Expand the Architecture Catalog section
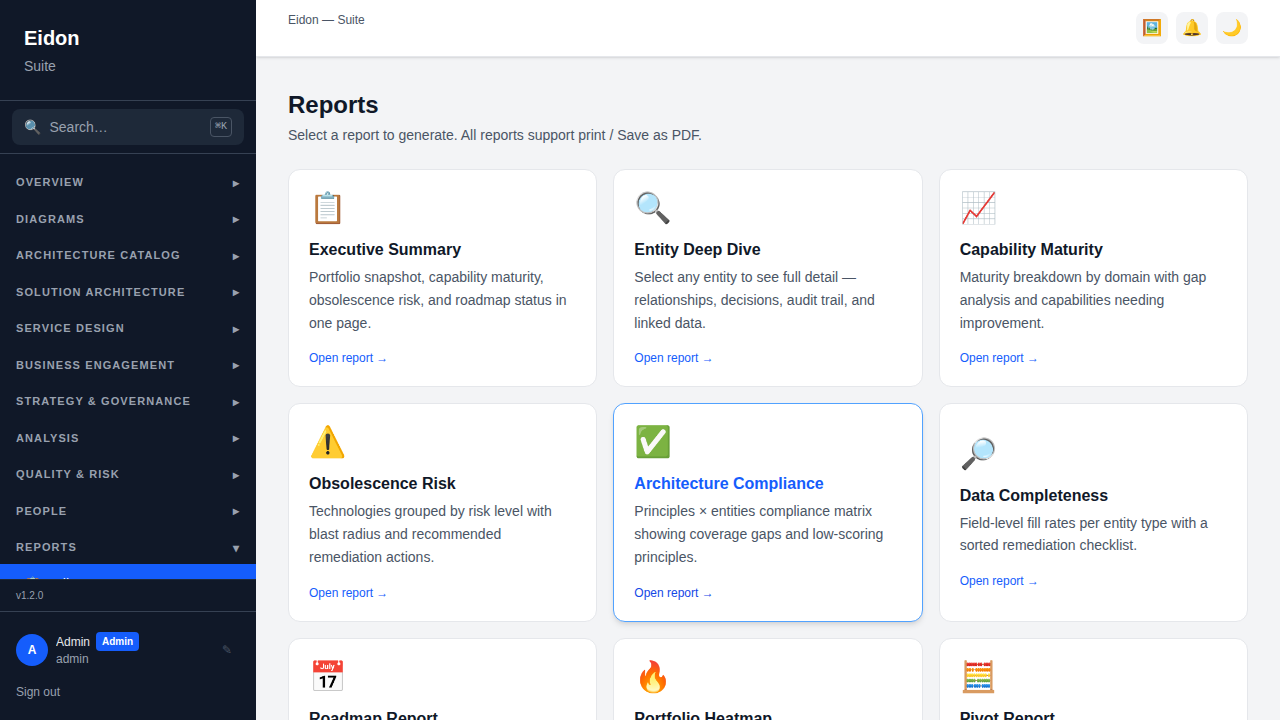The image size is (1280, 720). (x=128, y=256)
